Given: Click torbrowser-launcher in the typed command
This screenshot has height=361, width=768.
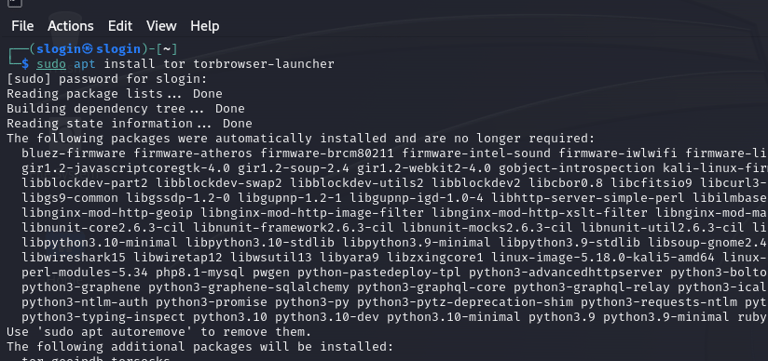Looking at the screenshot, I should point(264,64).
